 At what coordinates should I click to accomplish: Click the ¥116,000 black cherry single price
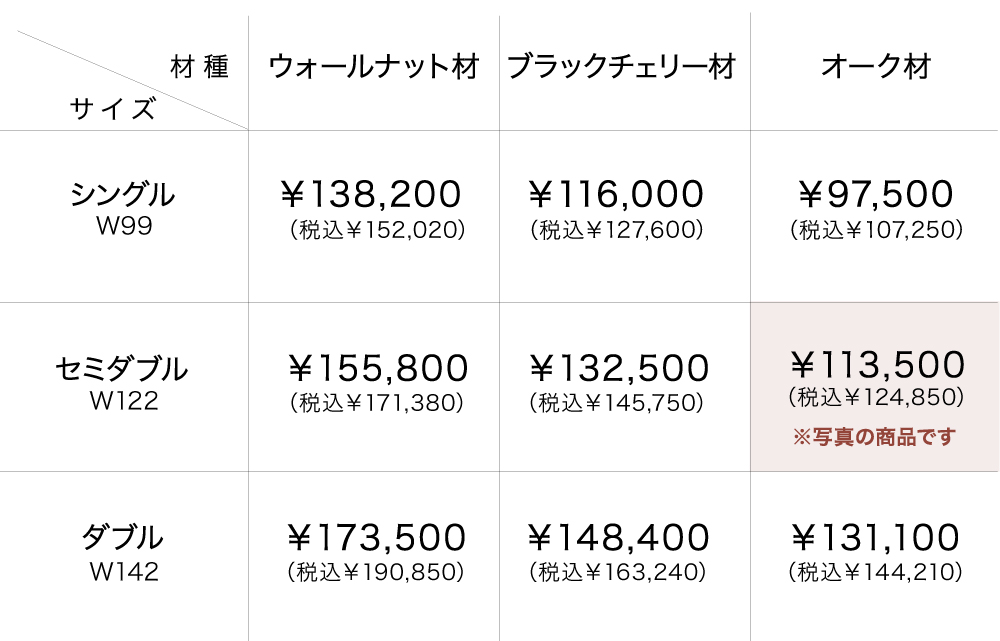[x=616, y=194]
